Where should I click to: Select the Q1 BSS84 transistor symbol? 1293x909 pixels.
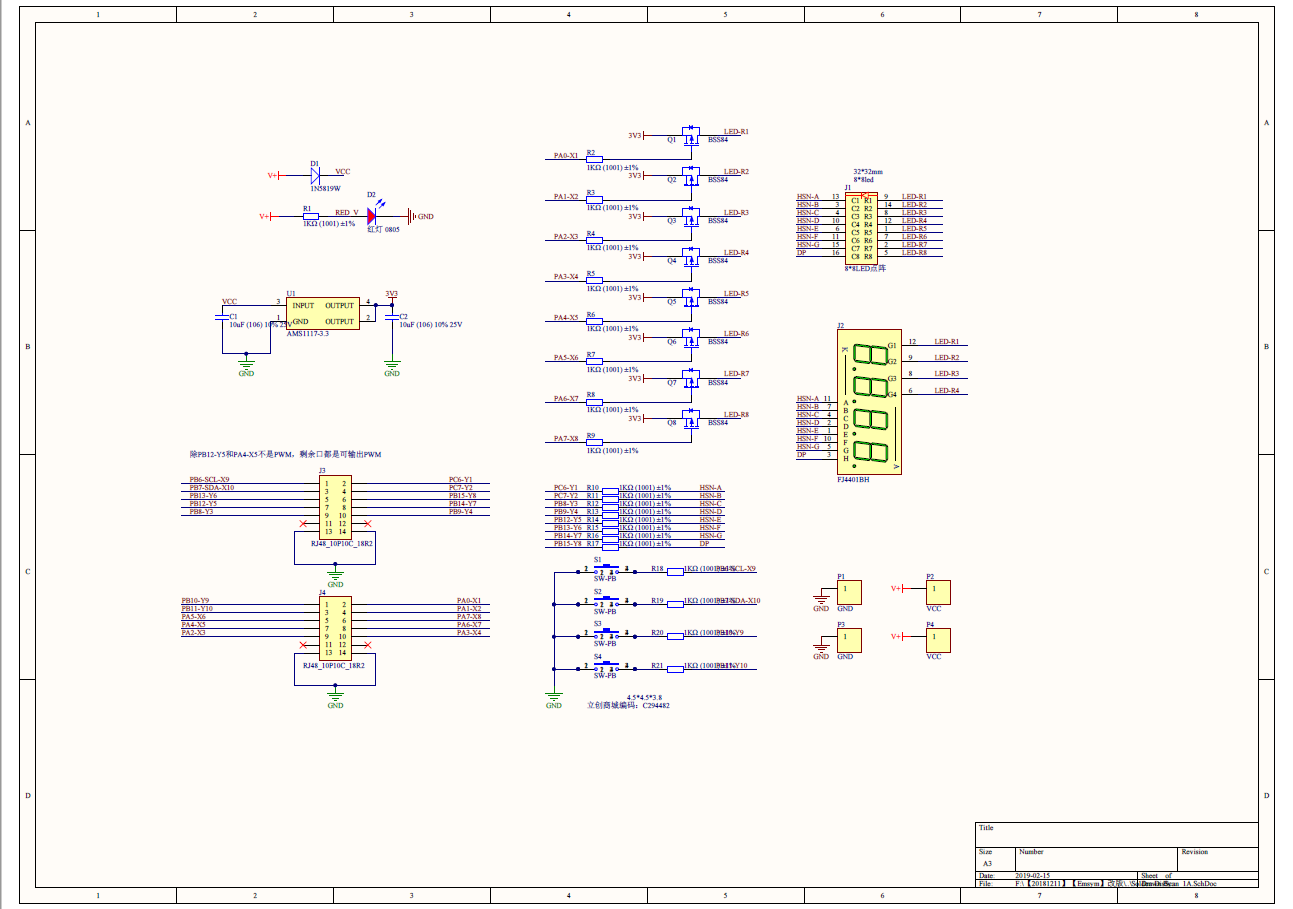(689, 134)
